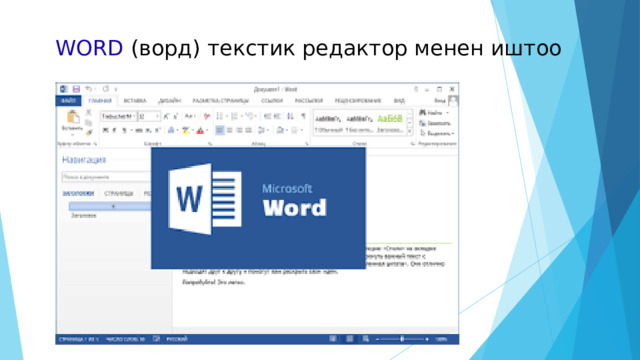Click the large Paste clipboard icon
640x360 pixels.
click(73, 117)
